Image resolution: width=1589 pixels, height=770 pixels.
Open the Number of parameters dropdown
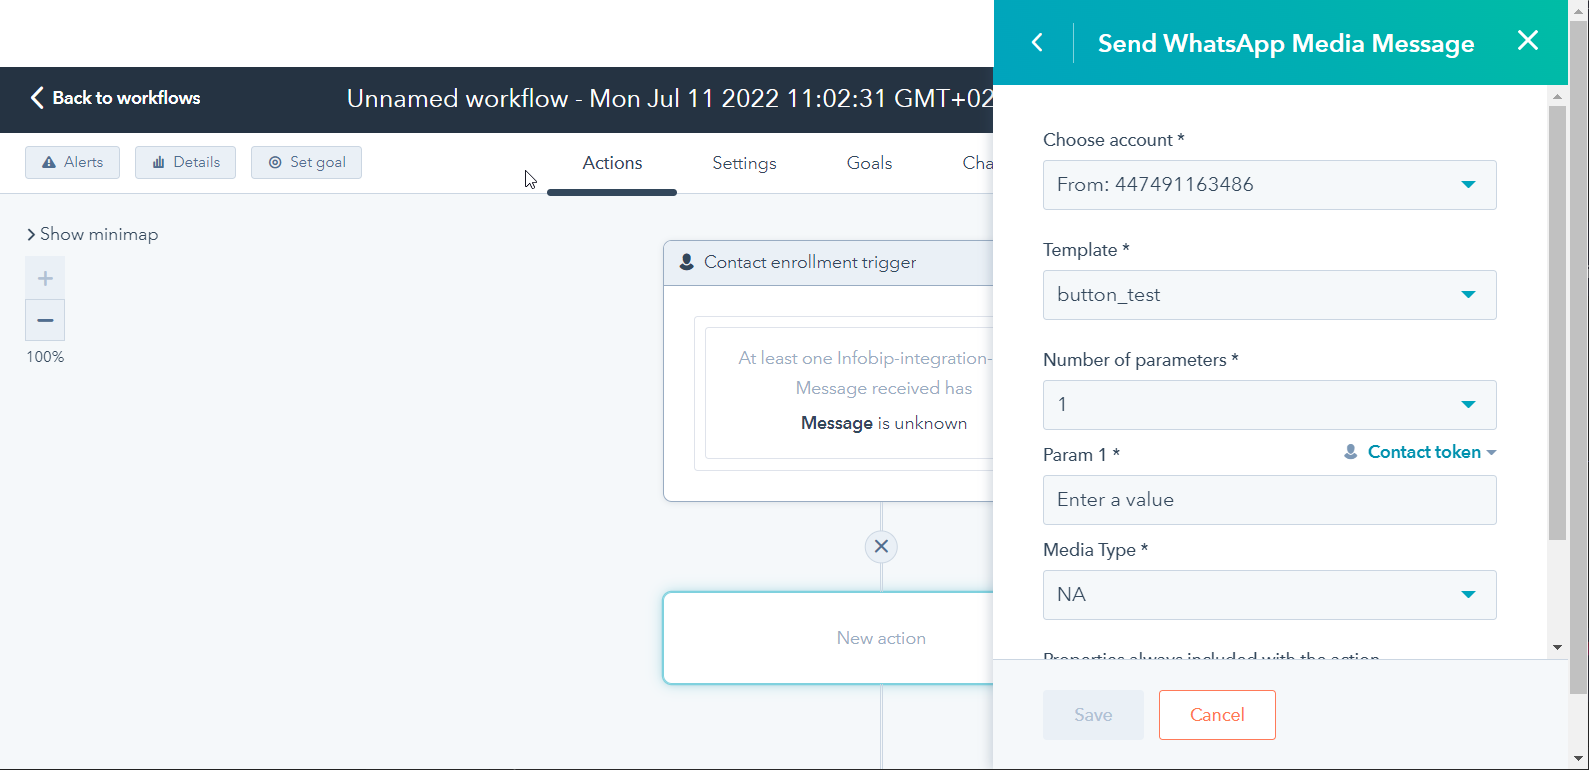tap(1269, 405)
